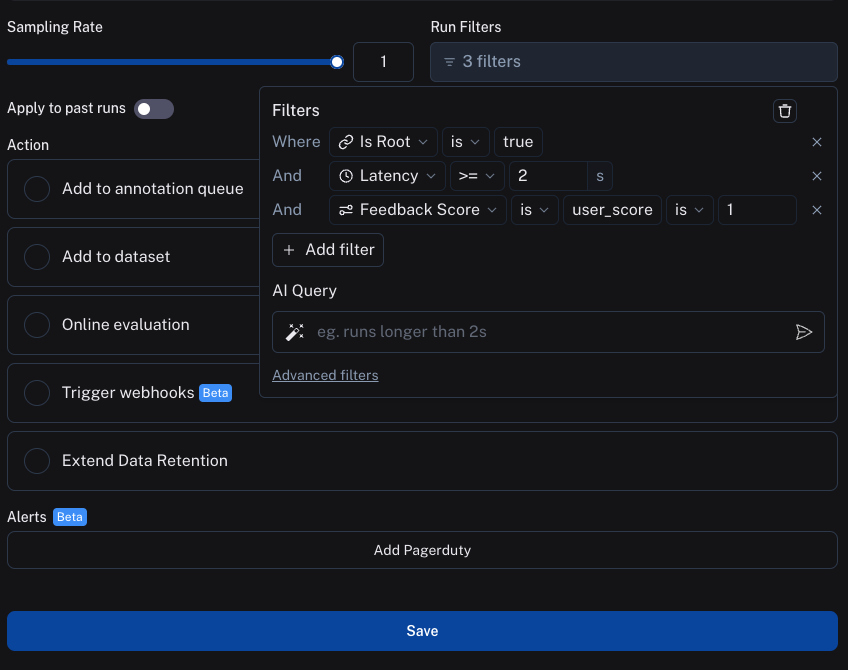Click the Save button

coord(422,631)
